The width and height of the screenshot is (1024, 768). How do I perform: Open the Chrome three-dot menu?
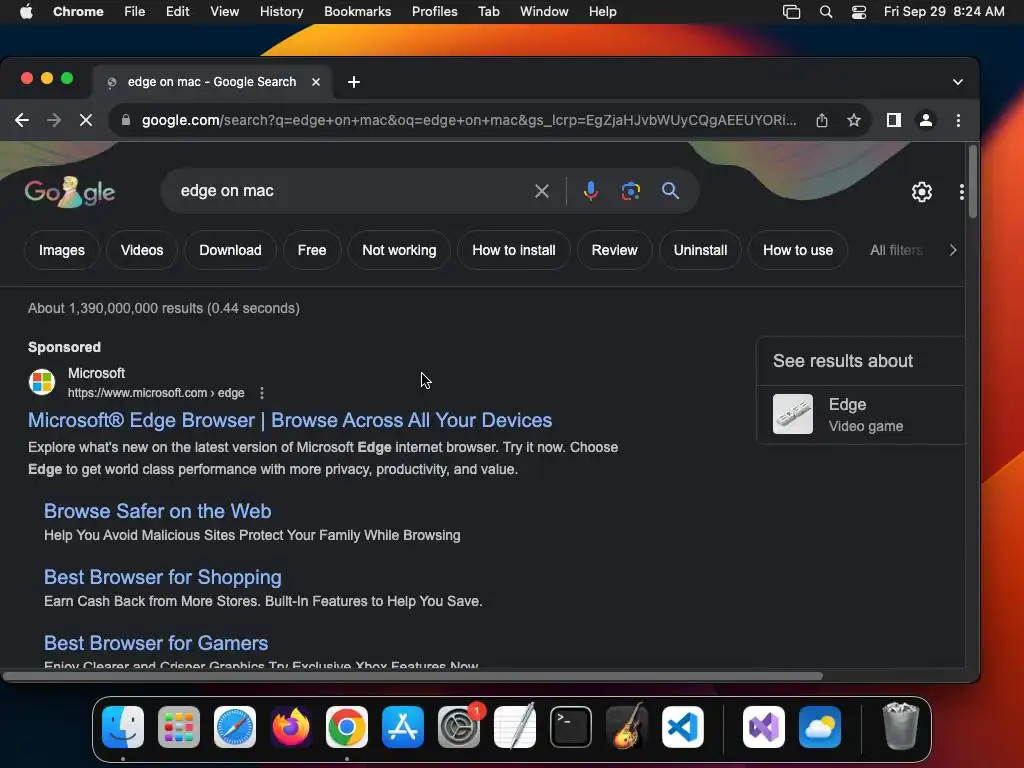click(958, 120)
